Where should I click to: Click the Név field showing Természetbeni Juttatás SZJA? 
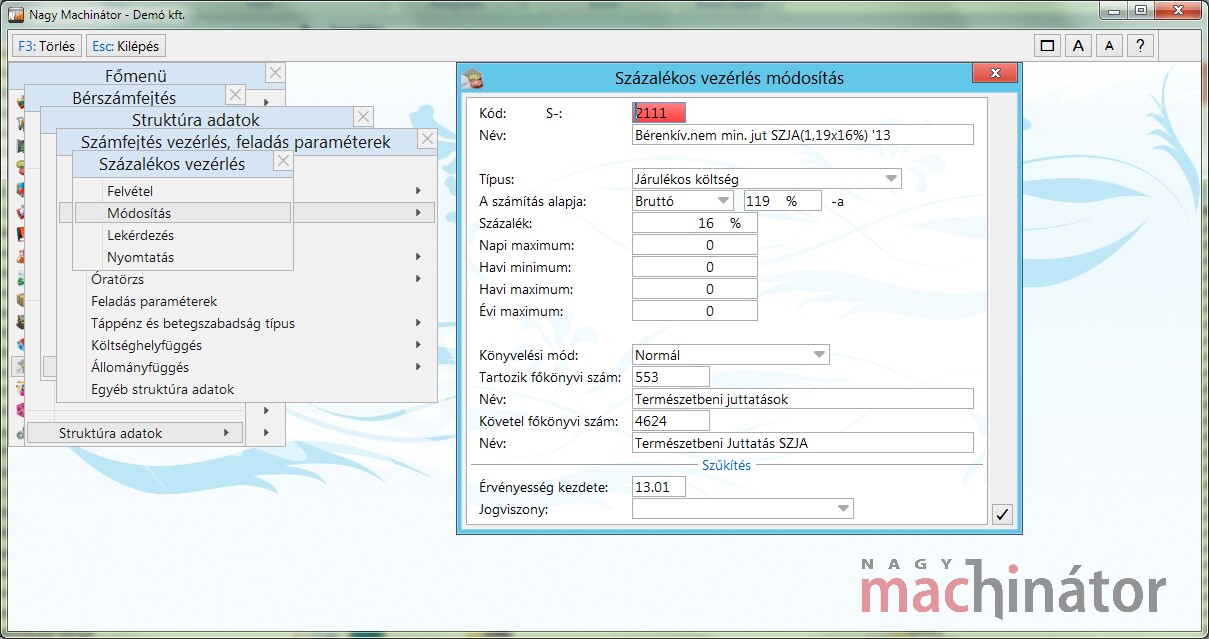click(x=802, y=443)
